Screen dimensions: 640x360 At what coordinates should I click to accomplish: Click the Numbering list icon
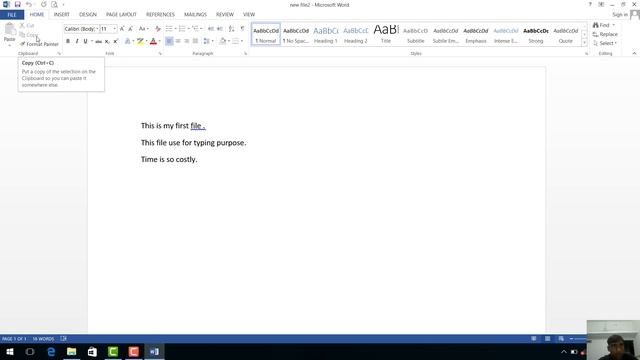182,29
